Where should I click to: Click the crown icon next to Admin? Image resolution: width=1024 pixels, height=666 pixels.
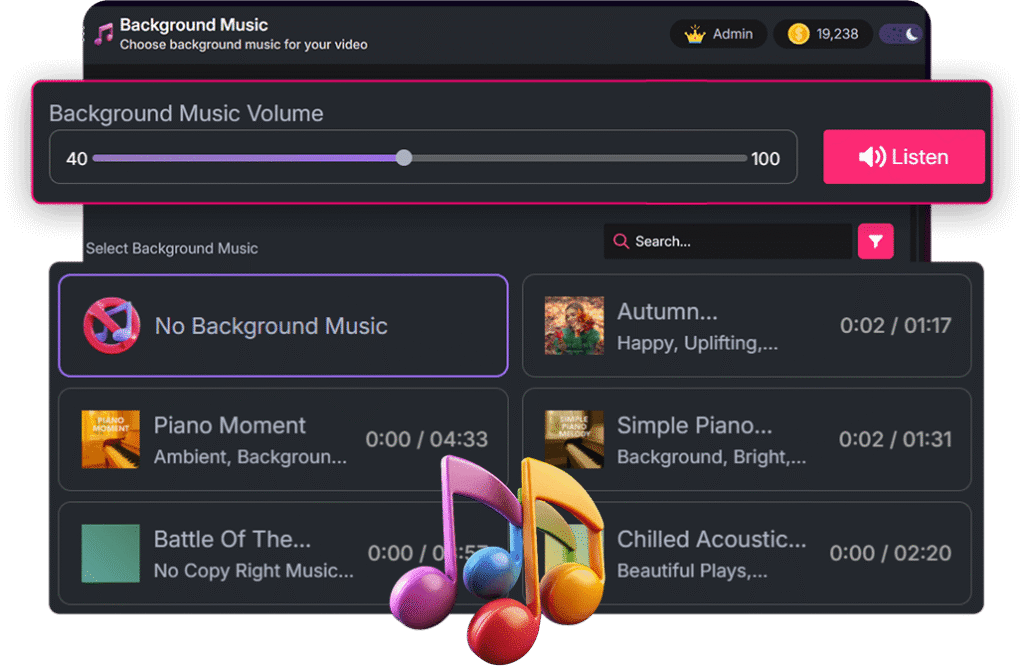click(x=694, y=34)
